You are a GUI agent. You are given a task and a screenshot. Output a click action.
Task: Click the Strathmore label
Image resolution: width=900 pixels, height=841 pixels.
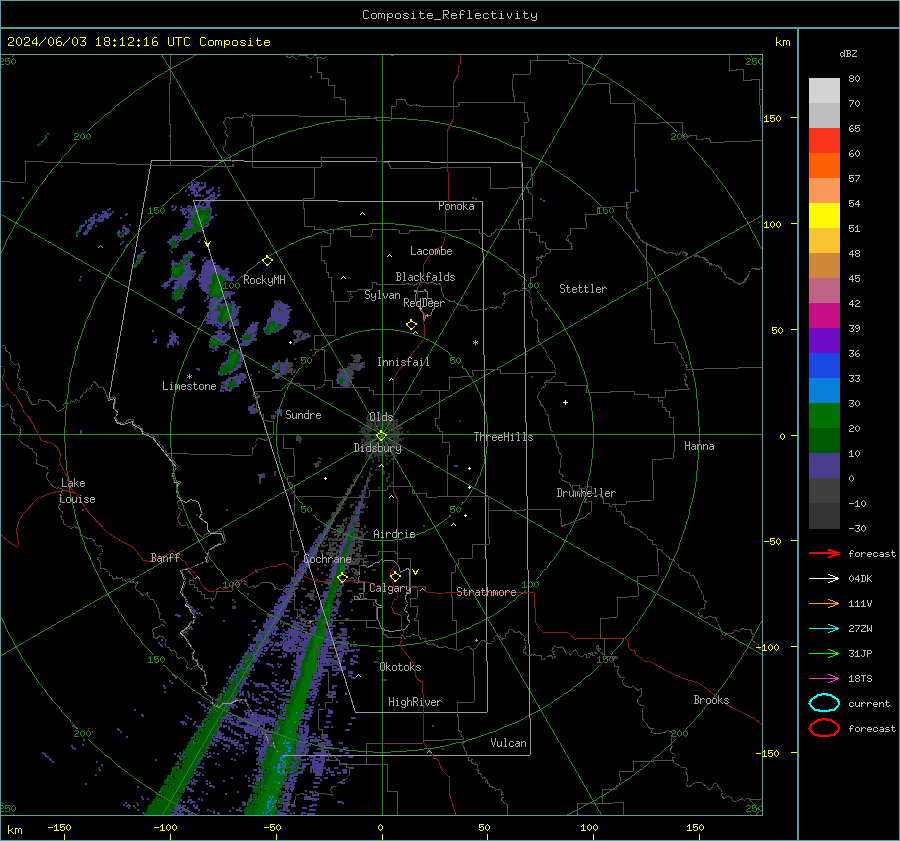[486, 592]
